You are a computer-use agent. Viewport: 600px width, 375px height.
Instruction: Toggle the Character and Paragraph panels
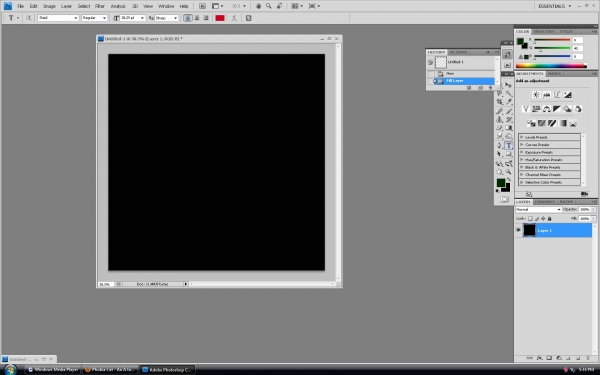point(248,18)
